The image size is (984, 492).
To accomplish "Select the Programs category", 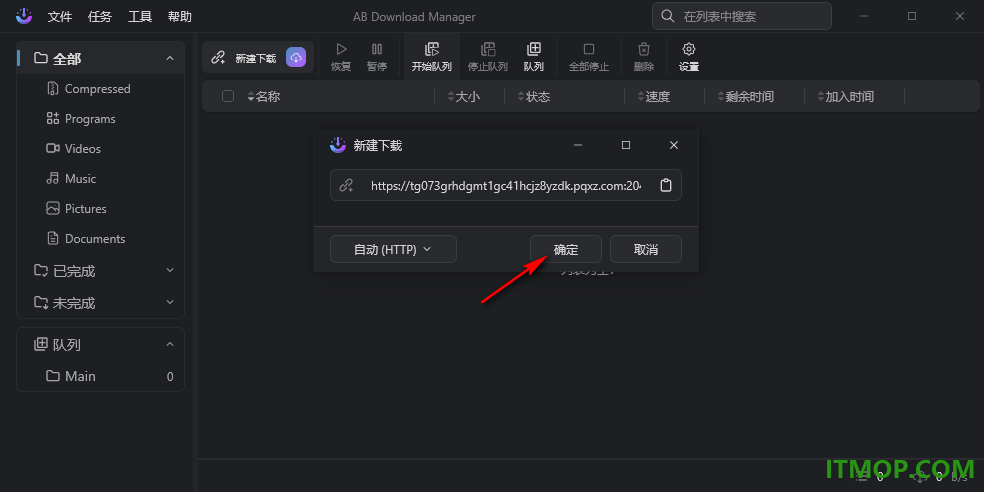I will tap(101, 119).
